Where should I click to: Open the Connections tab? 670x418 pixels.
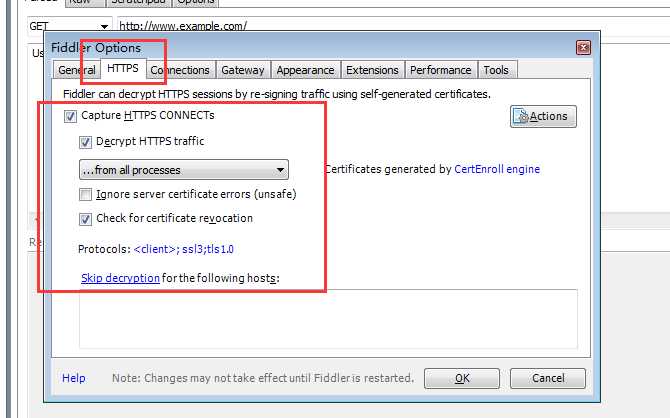(180, 70)
